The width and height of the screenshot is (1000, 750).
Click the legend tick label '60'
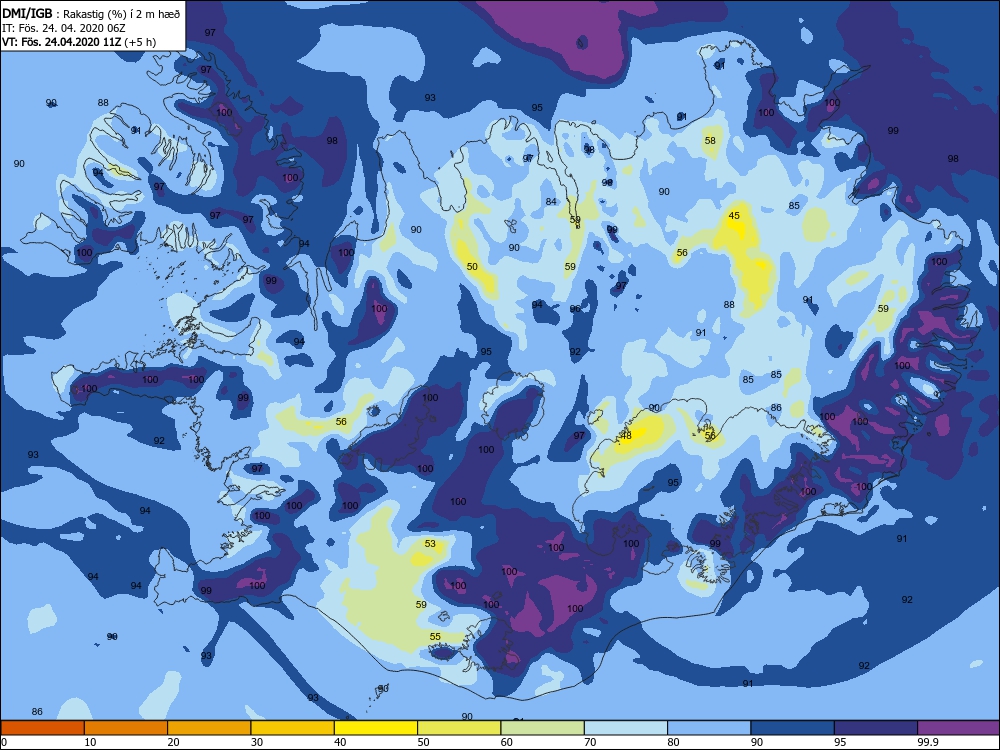click(507, 742)
